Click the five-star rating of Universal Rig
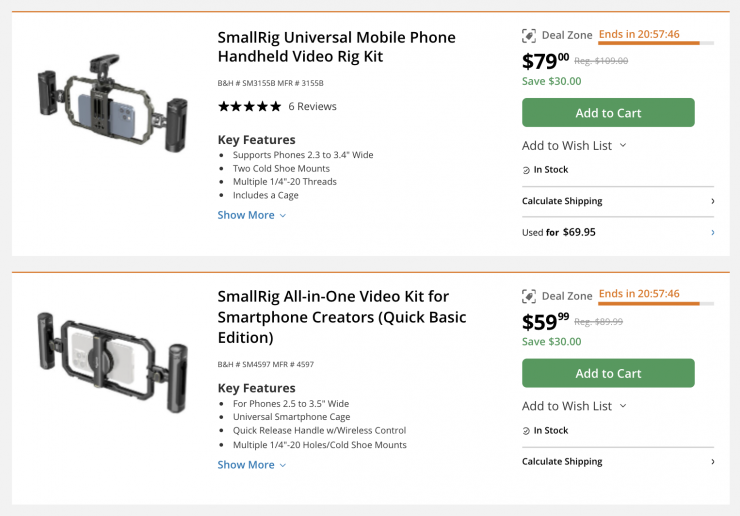 (x=249, y=106)
